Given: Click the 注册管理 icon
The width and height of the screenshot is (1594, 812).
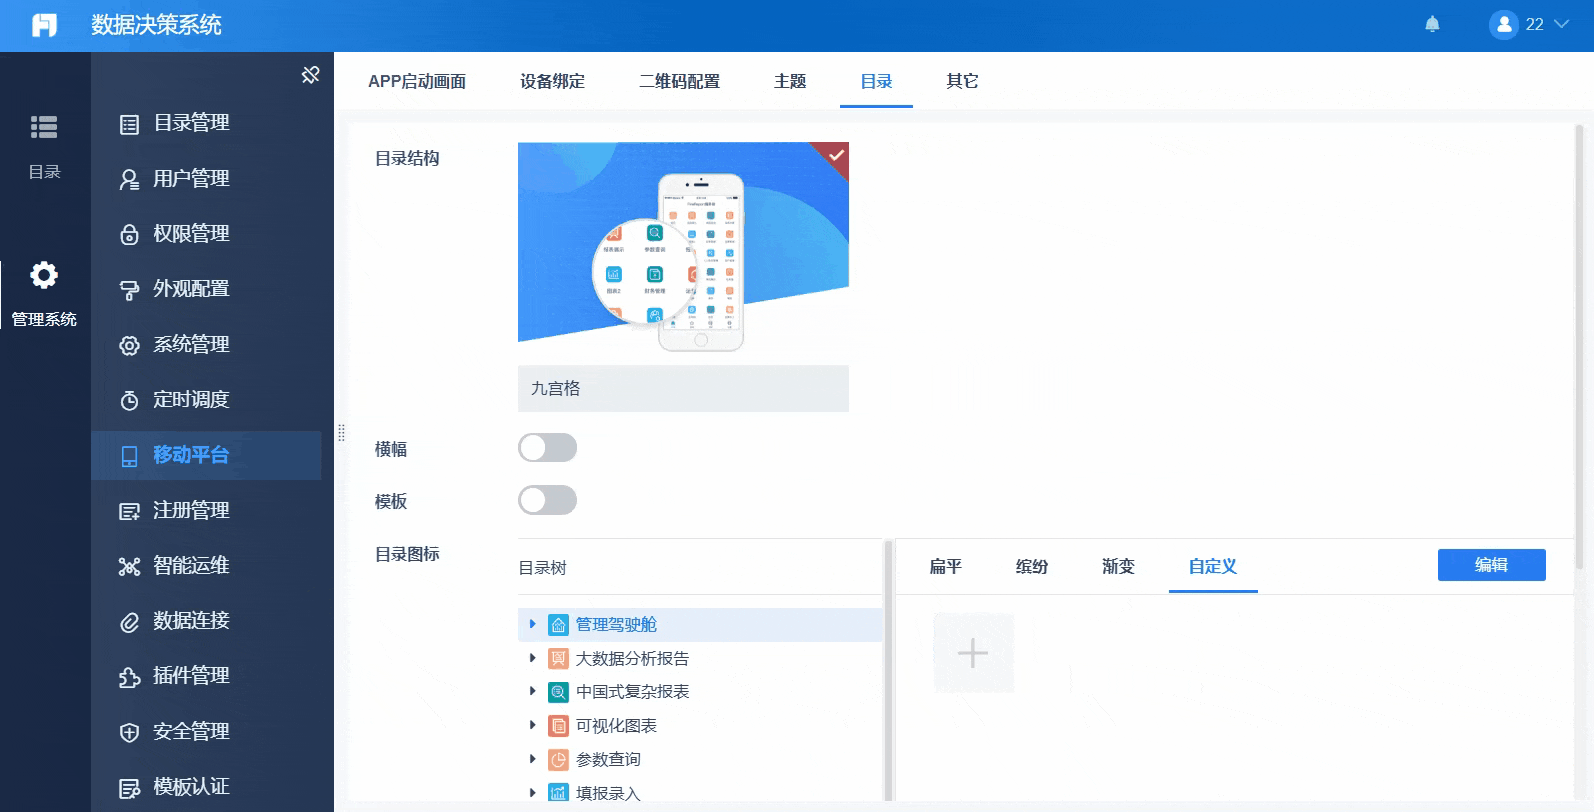Looking at the screenshot, I should 129,511.
